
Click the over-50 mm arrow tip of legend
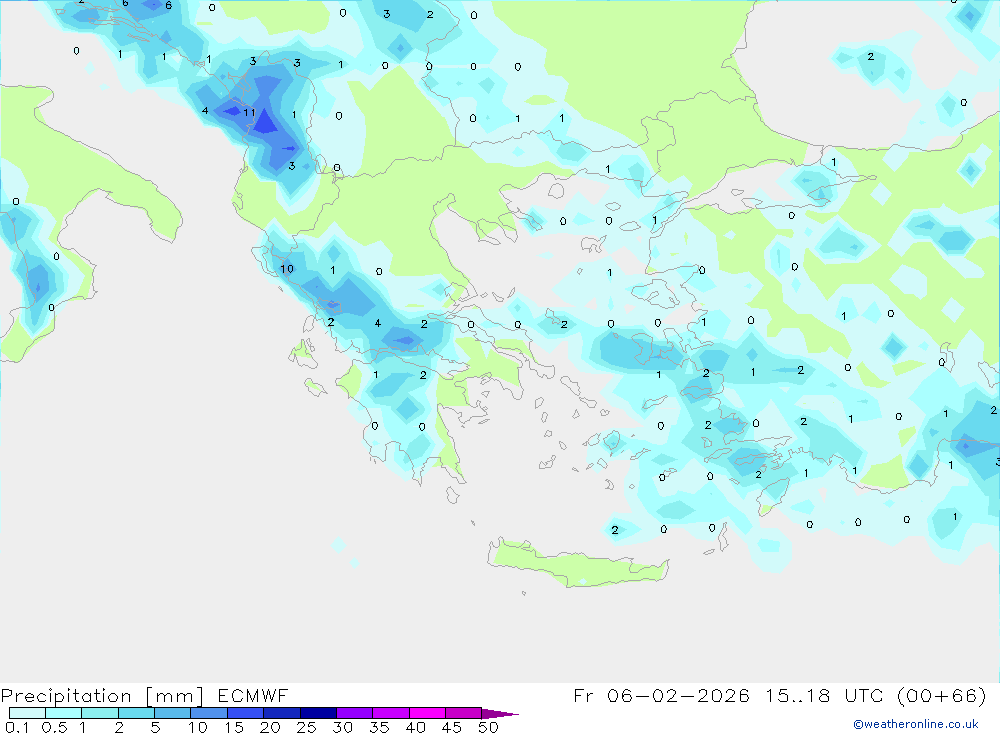499,713
